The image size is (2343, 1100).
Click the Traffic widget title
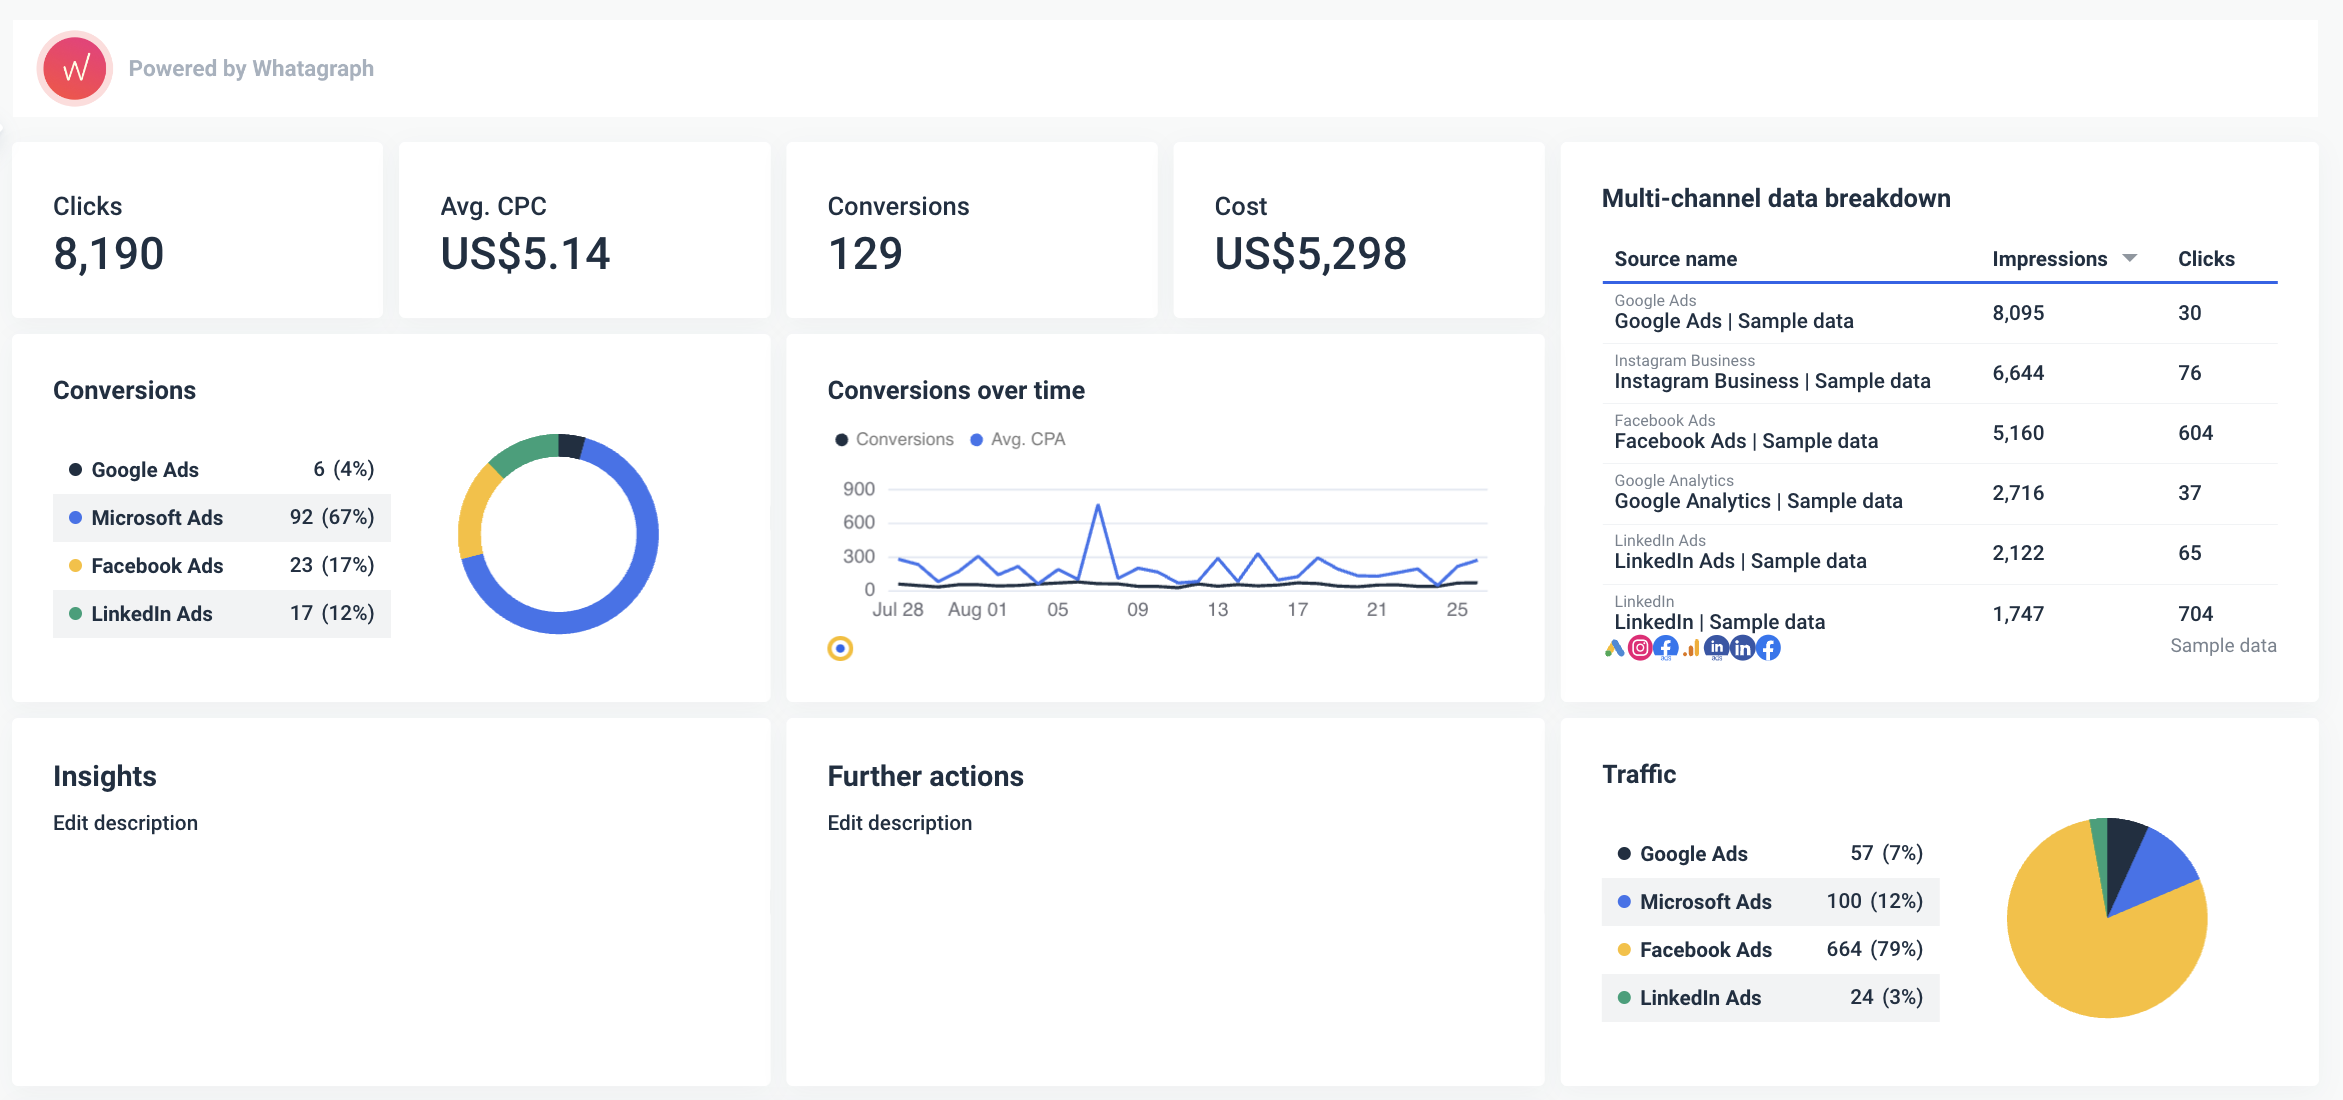(1639, 775)
